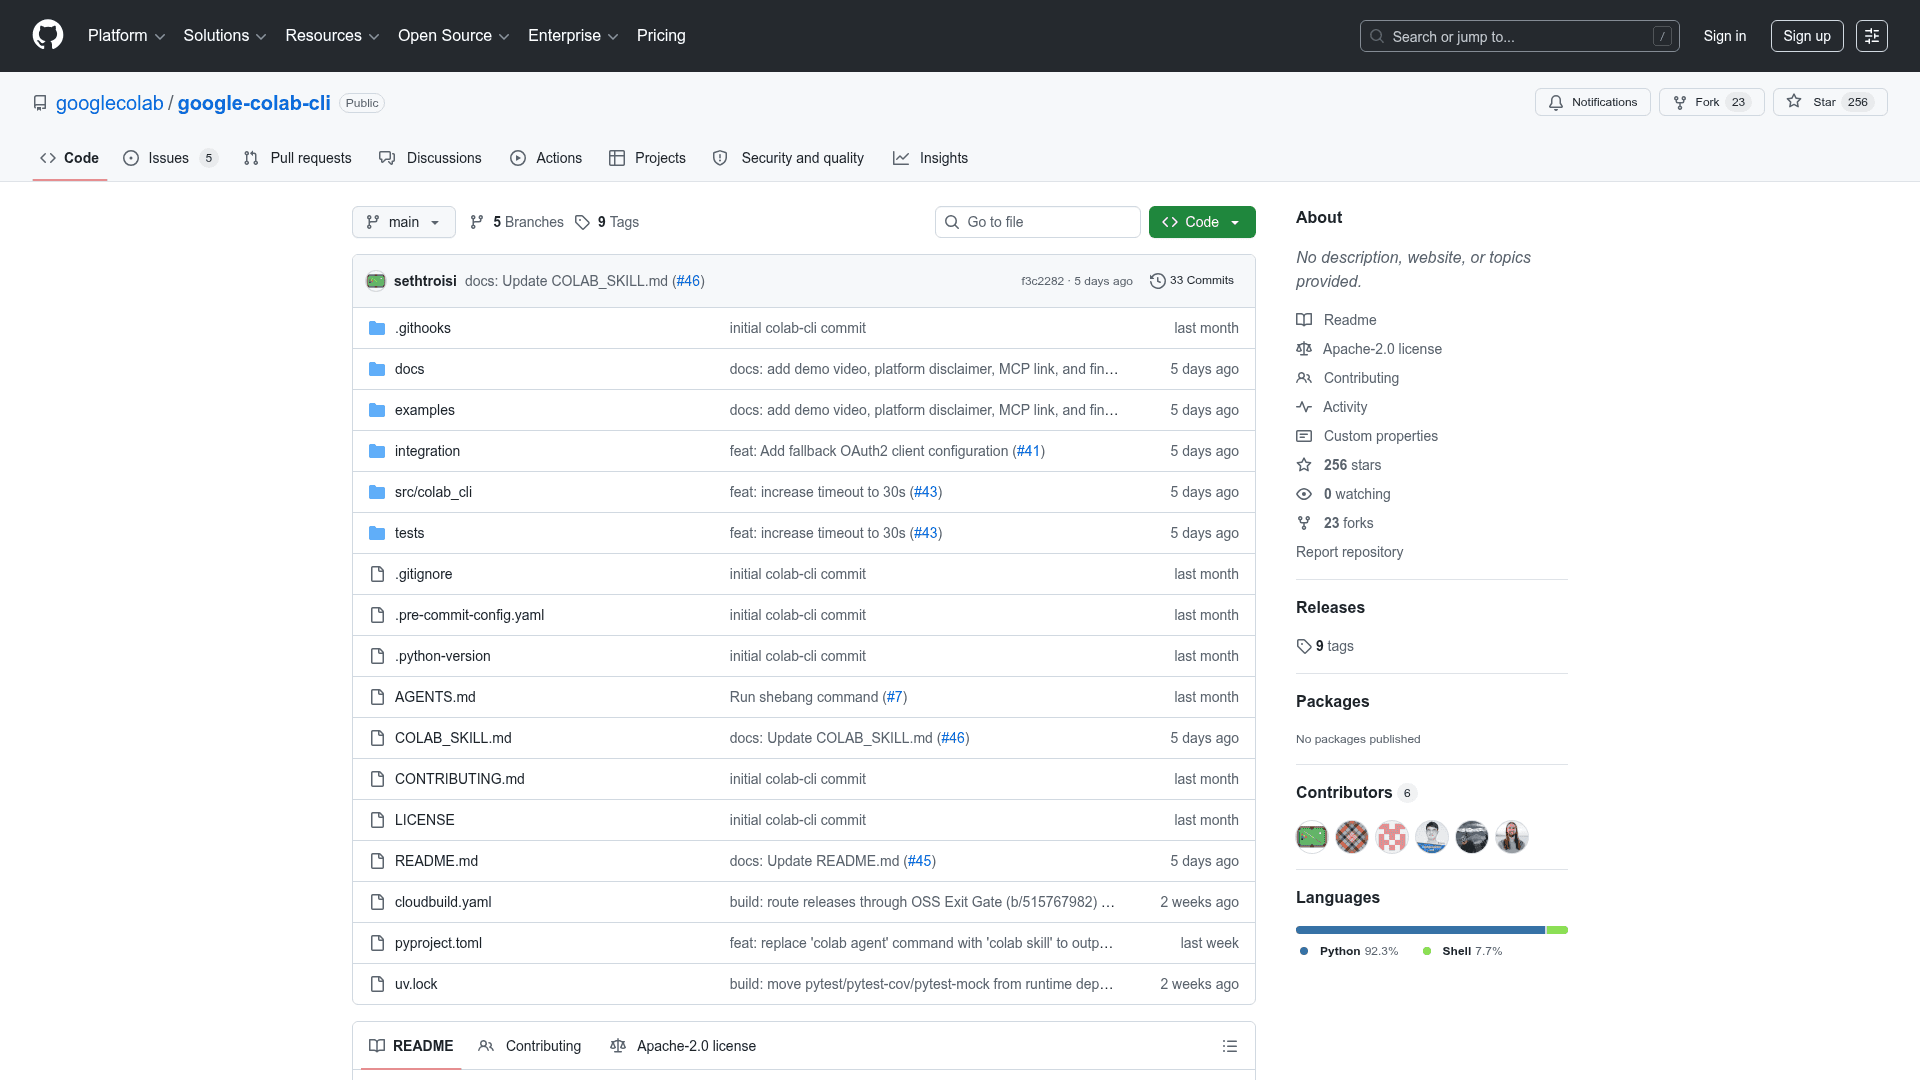Open the COLAB_SKILL.md file
The image size is (1920, 1080).
coord(453,738)
